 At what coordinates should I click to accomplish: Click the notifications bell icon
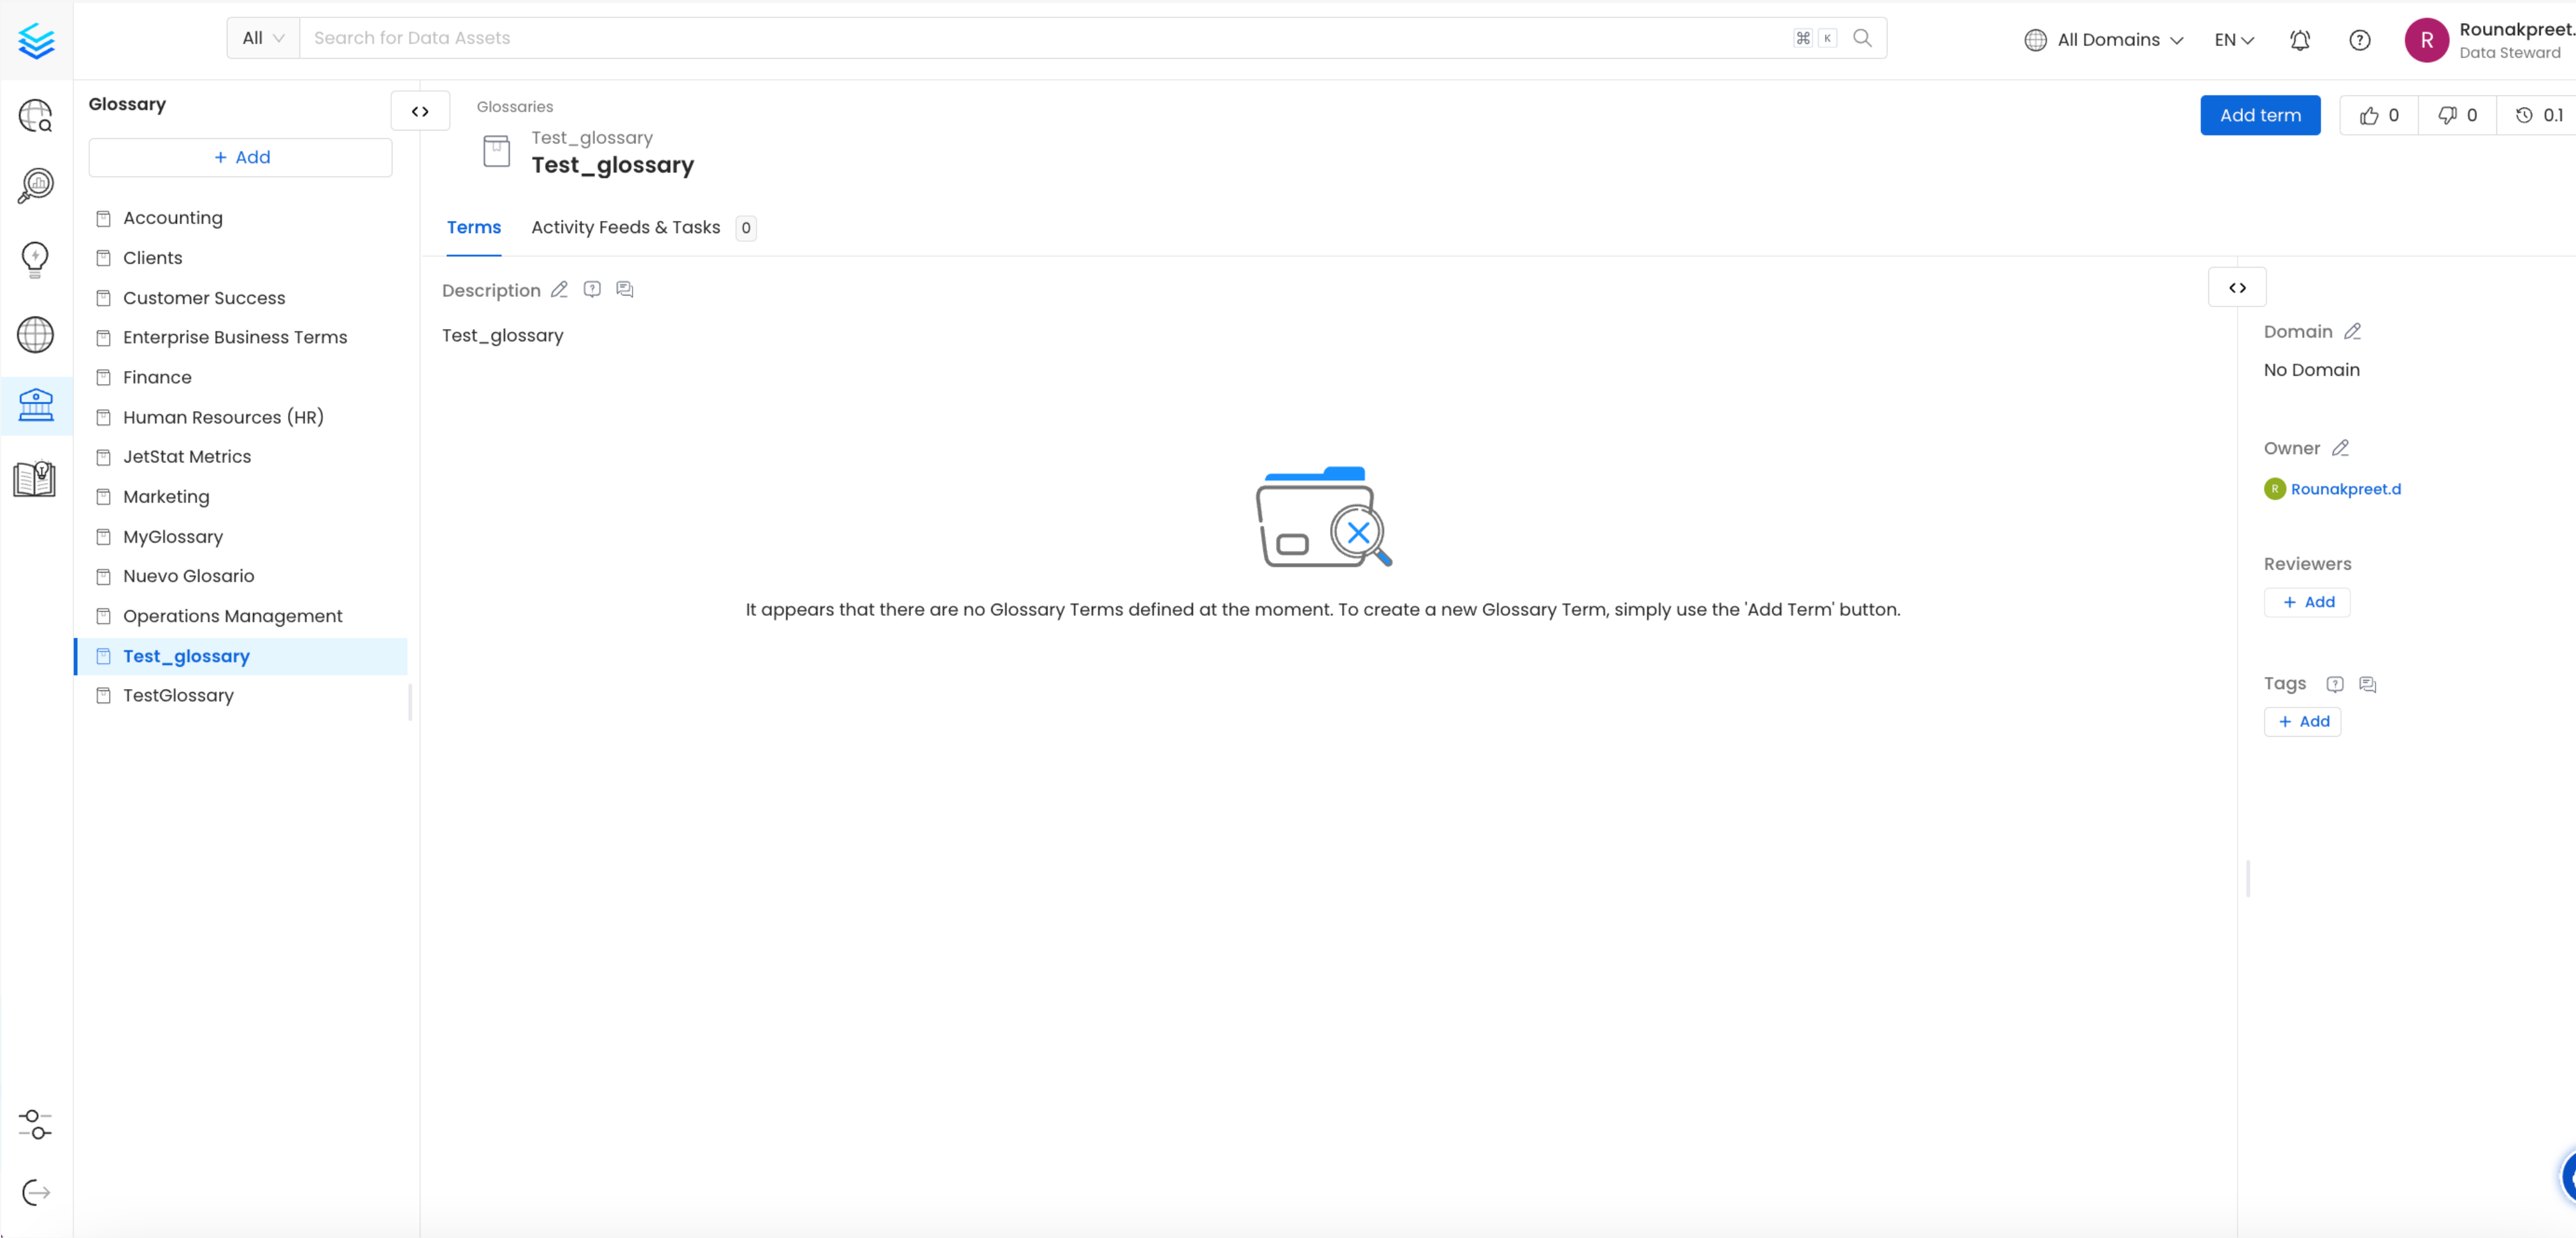click(2301, 38)
